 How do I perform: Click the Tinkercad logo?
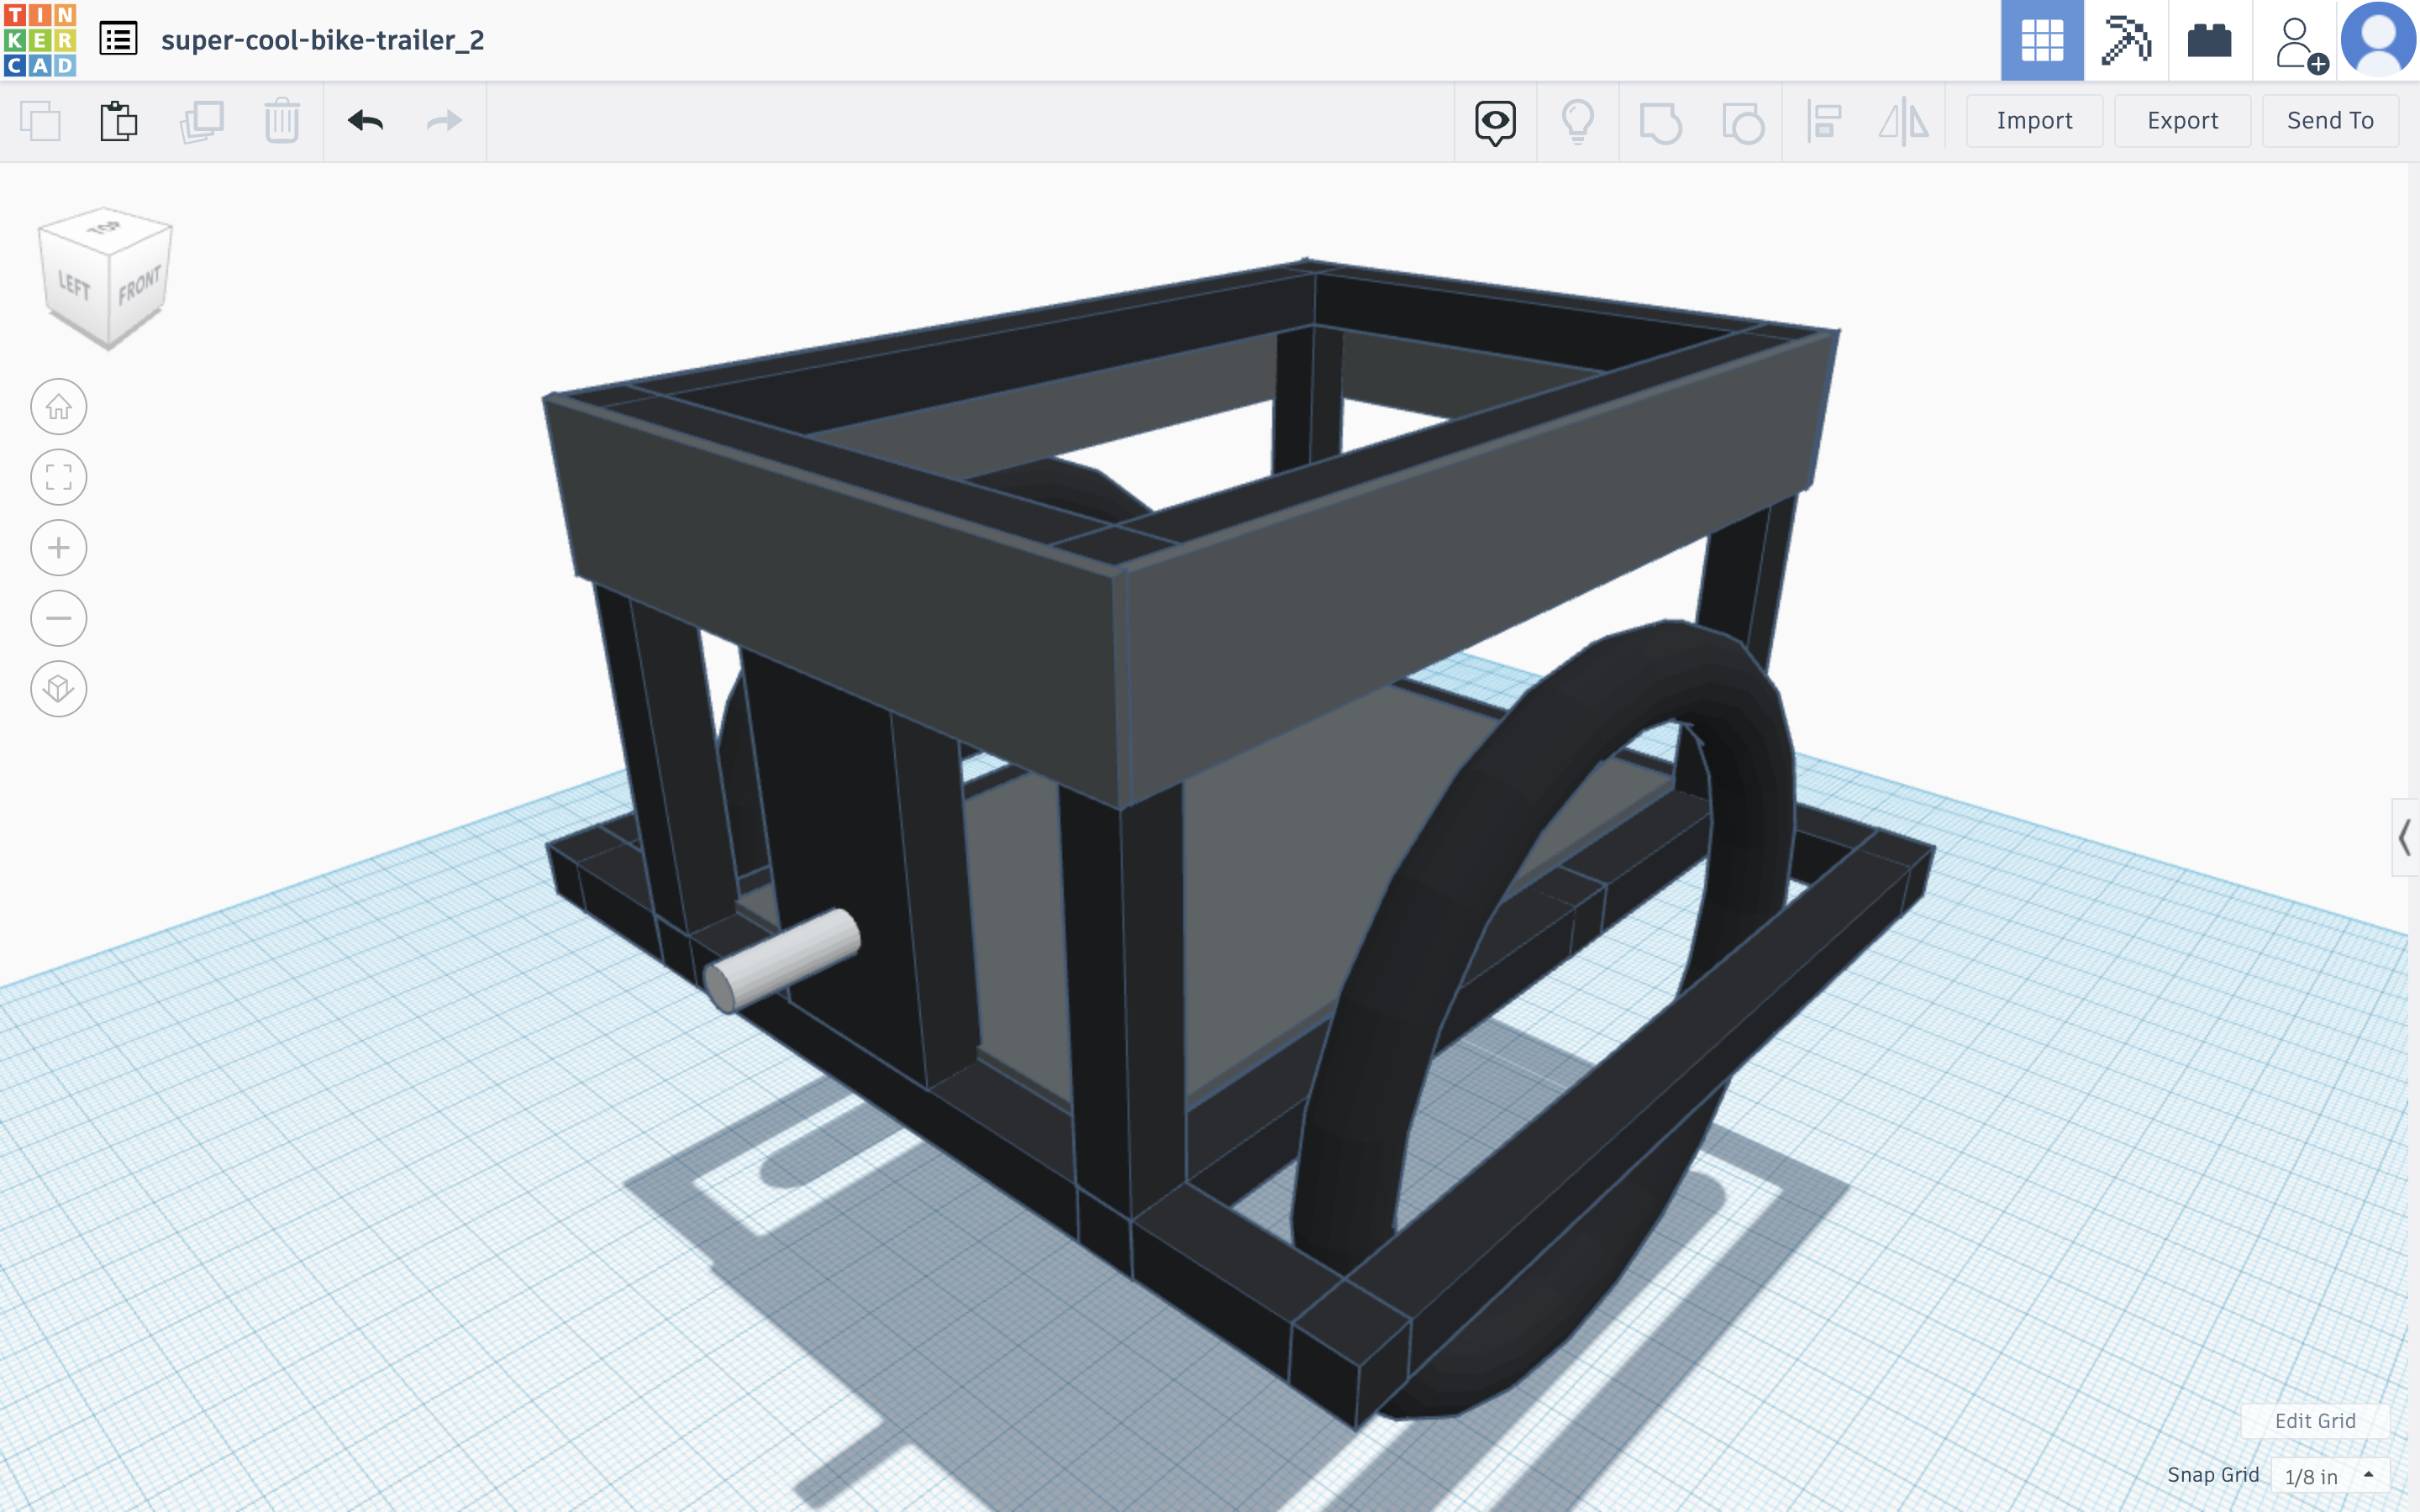(x=40, y=40)
